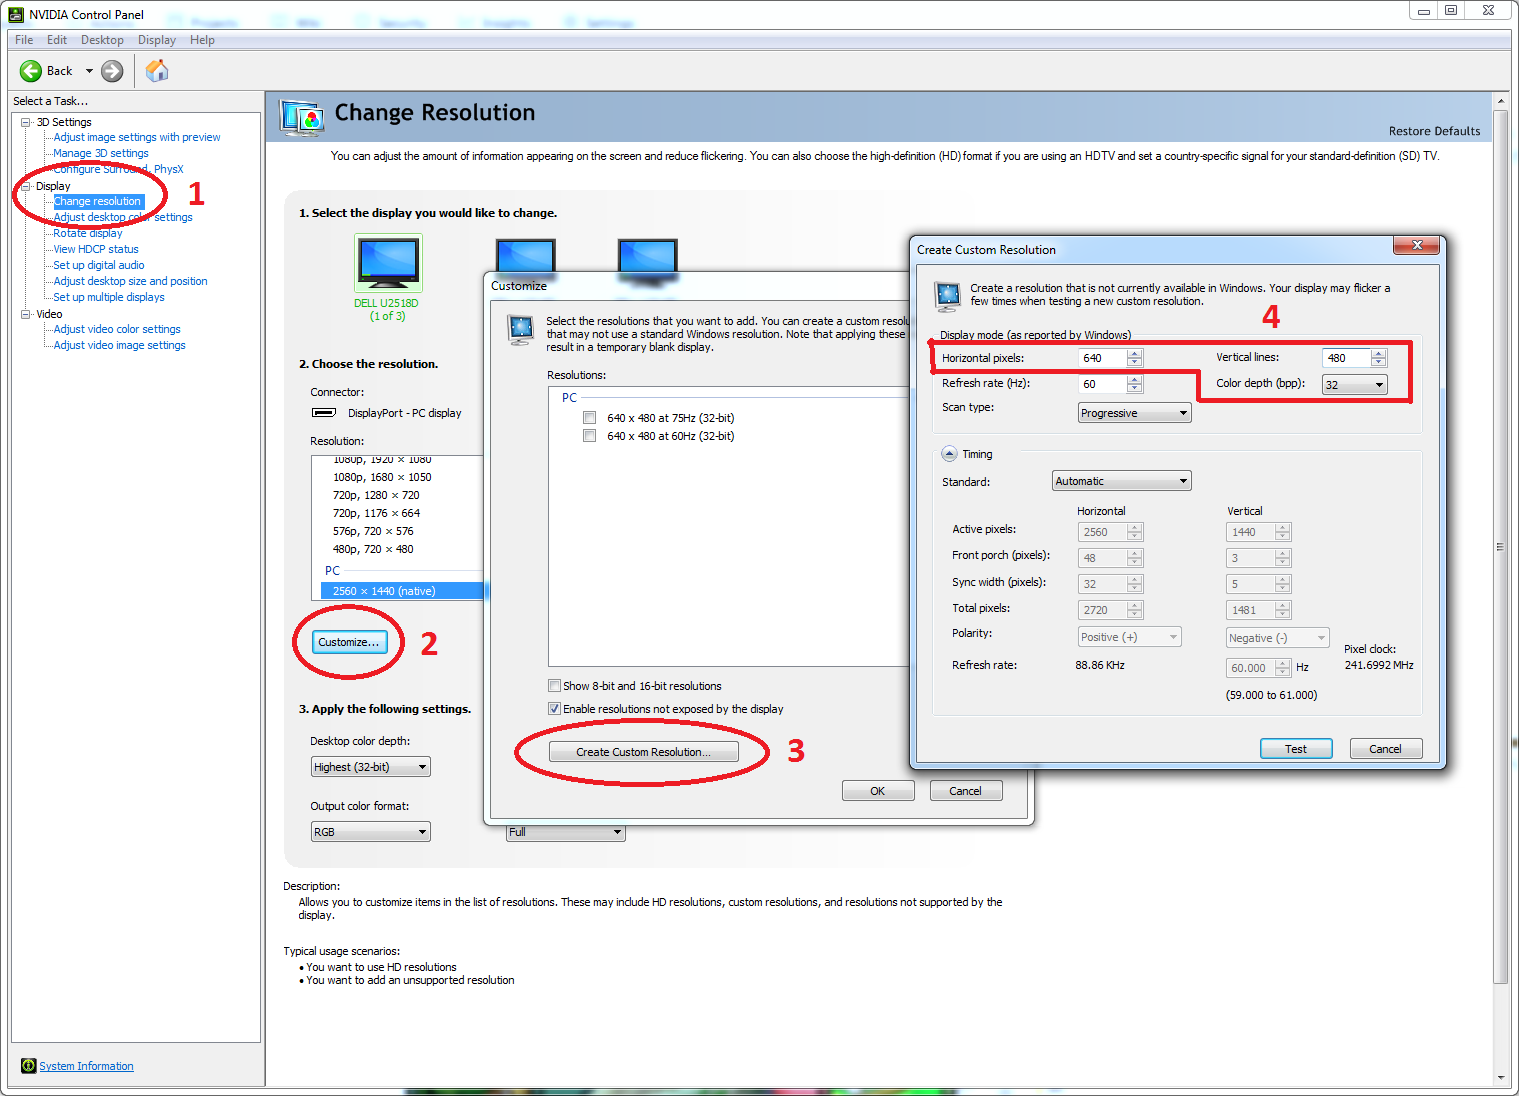Select Adjust image settings with preview

click(x=137, y=137)
